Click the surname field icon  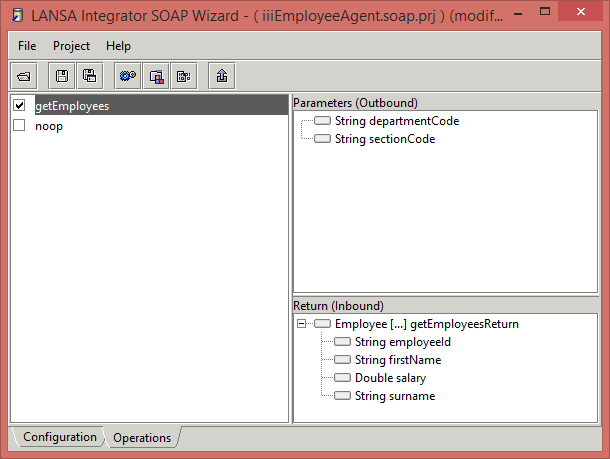click(x=342, y=395)
